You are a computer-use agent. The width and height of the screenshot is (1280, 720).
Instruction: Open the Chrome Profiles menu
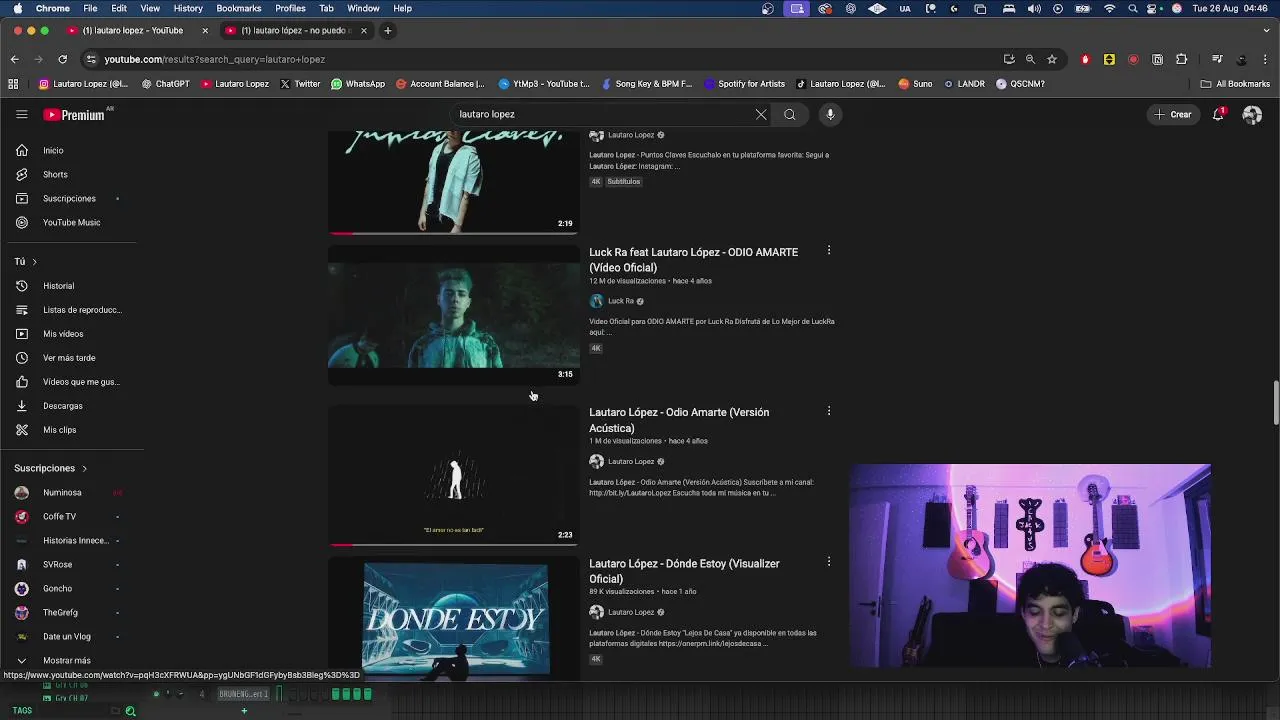coord(290,8)
